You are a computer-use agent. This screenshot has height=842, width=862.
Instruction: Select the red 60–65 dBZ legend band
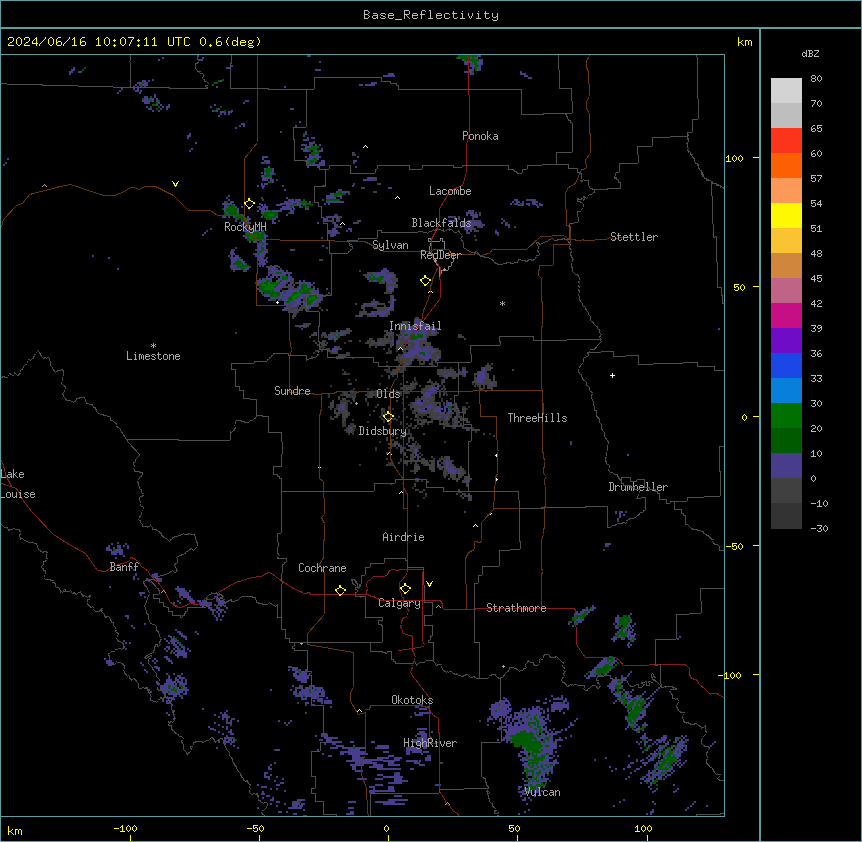pyautogui.click(x=786, y=141)
